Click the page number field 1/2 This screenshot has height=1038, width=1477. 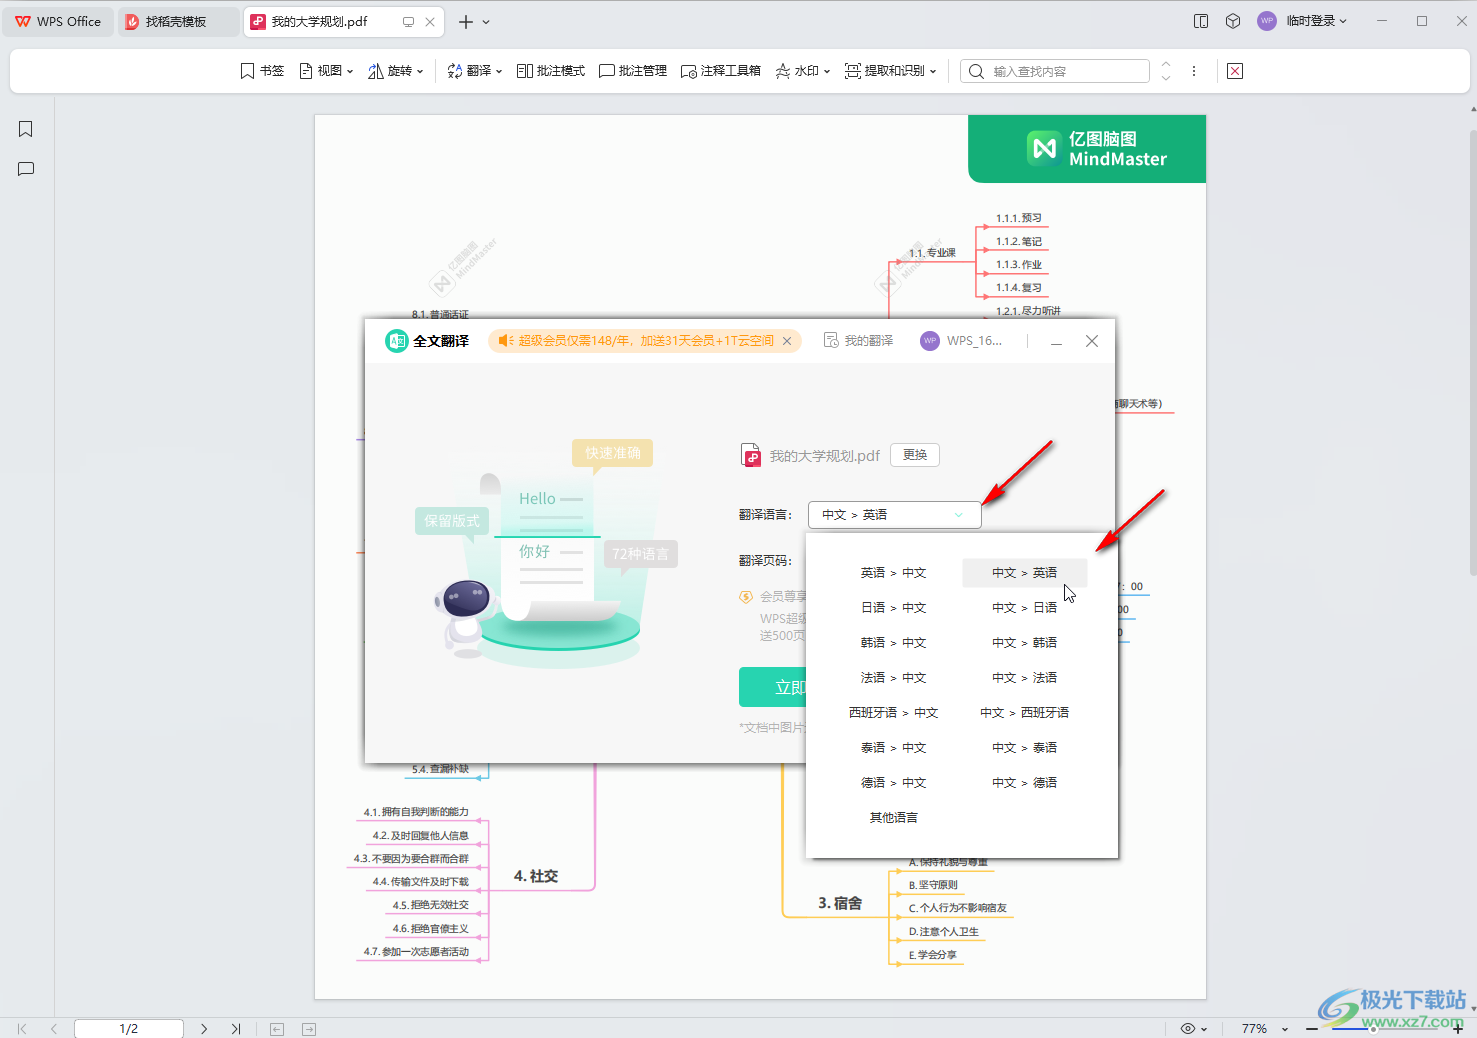[129, 1028]
